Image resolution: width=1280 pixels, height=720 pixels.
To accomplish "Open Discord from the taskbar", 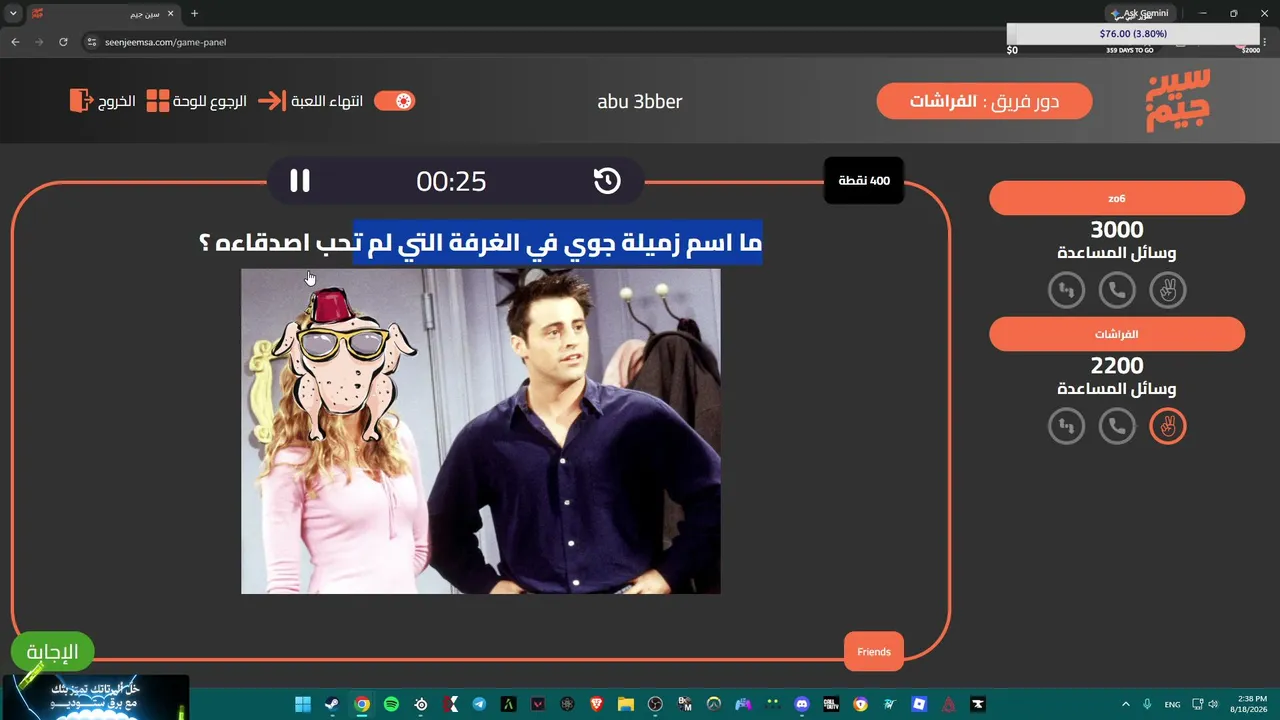I will coord(802,704).
